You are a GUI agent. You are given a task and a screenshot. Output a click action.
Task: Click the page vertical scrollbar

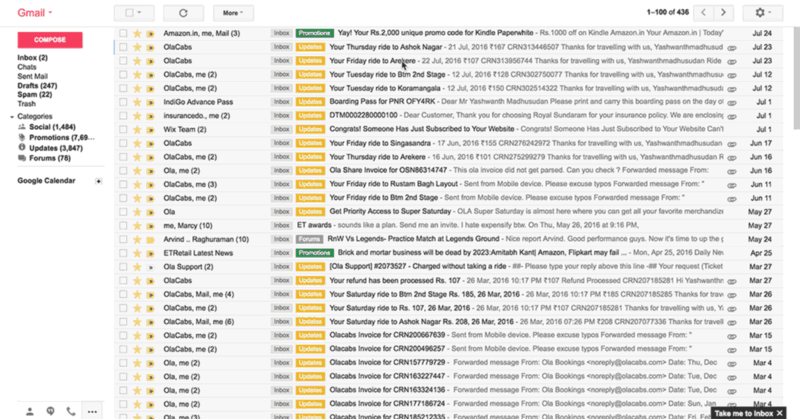click(x=796, y=77)
